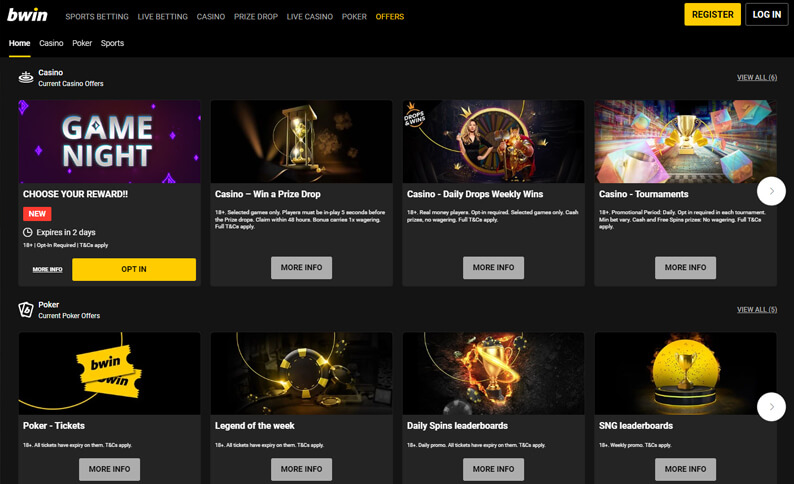Click View All (6) casino offers
794x484 pixels.
click(757, 77)
